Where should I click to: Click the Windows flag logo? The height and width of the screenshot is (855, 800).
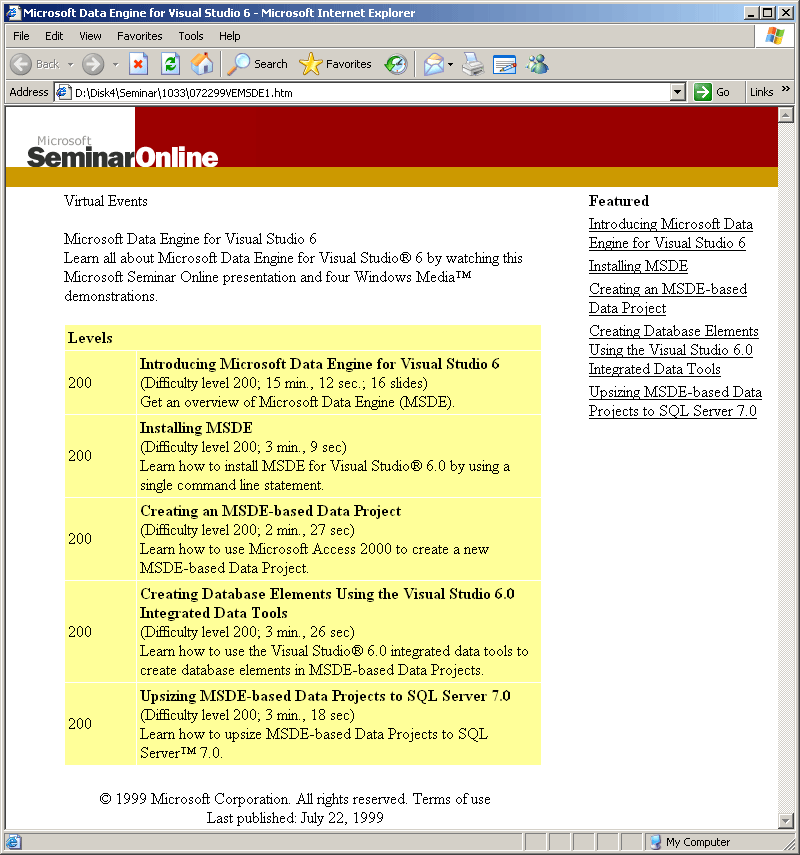coord(774,36)
